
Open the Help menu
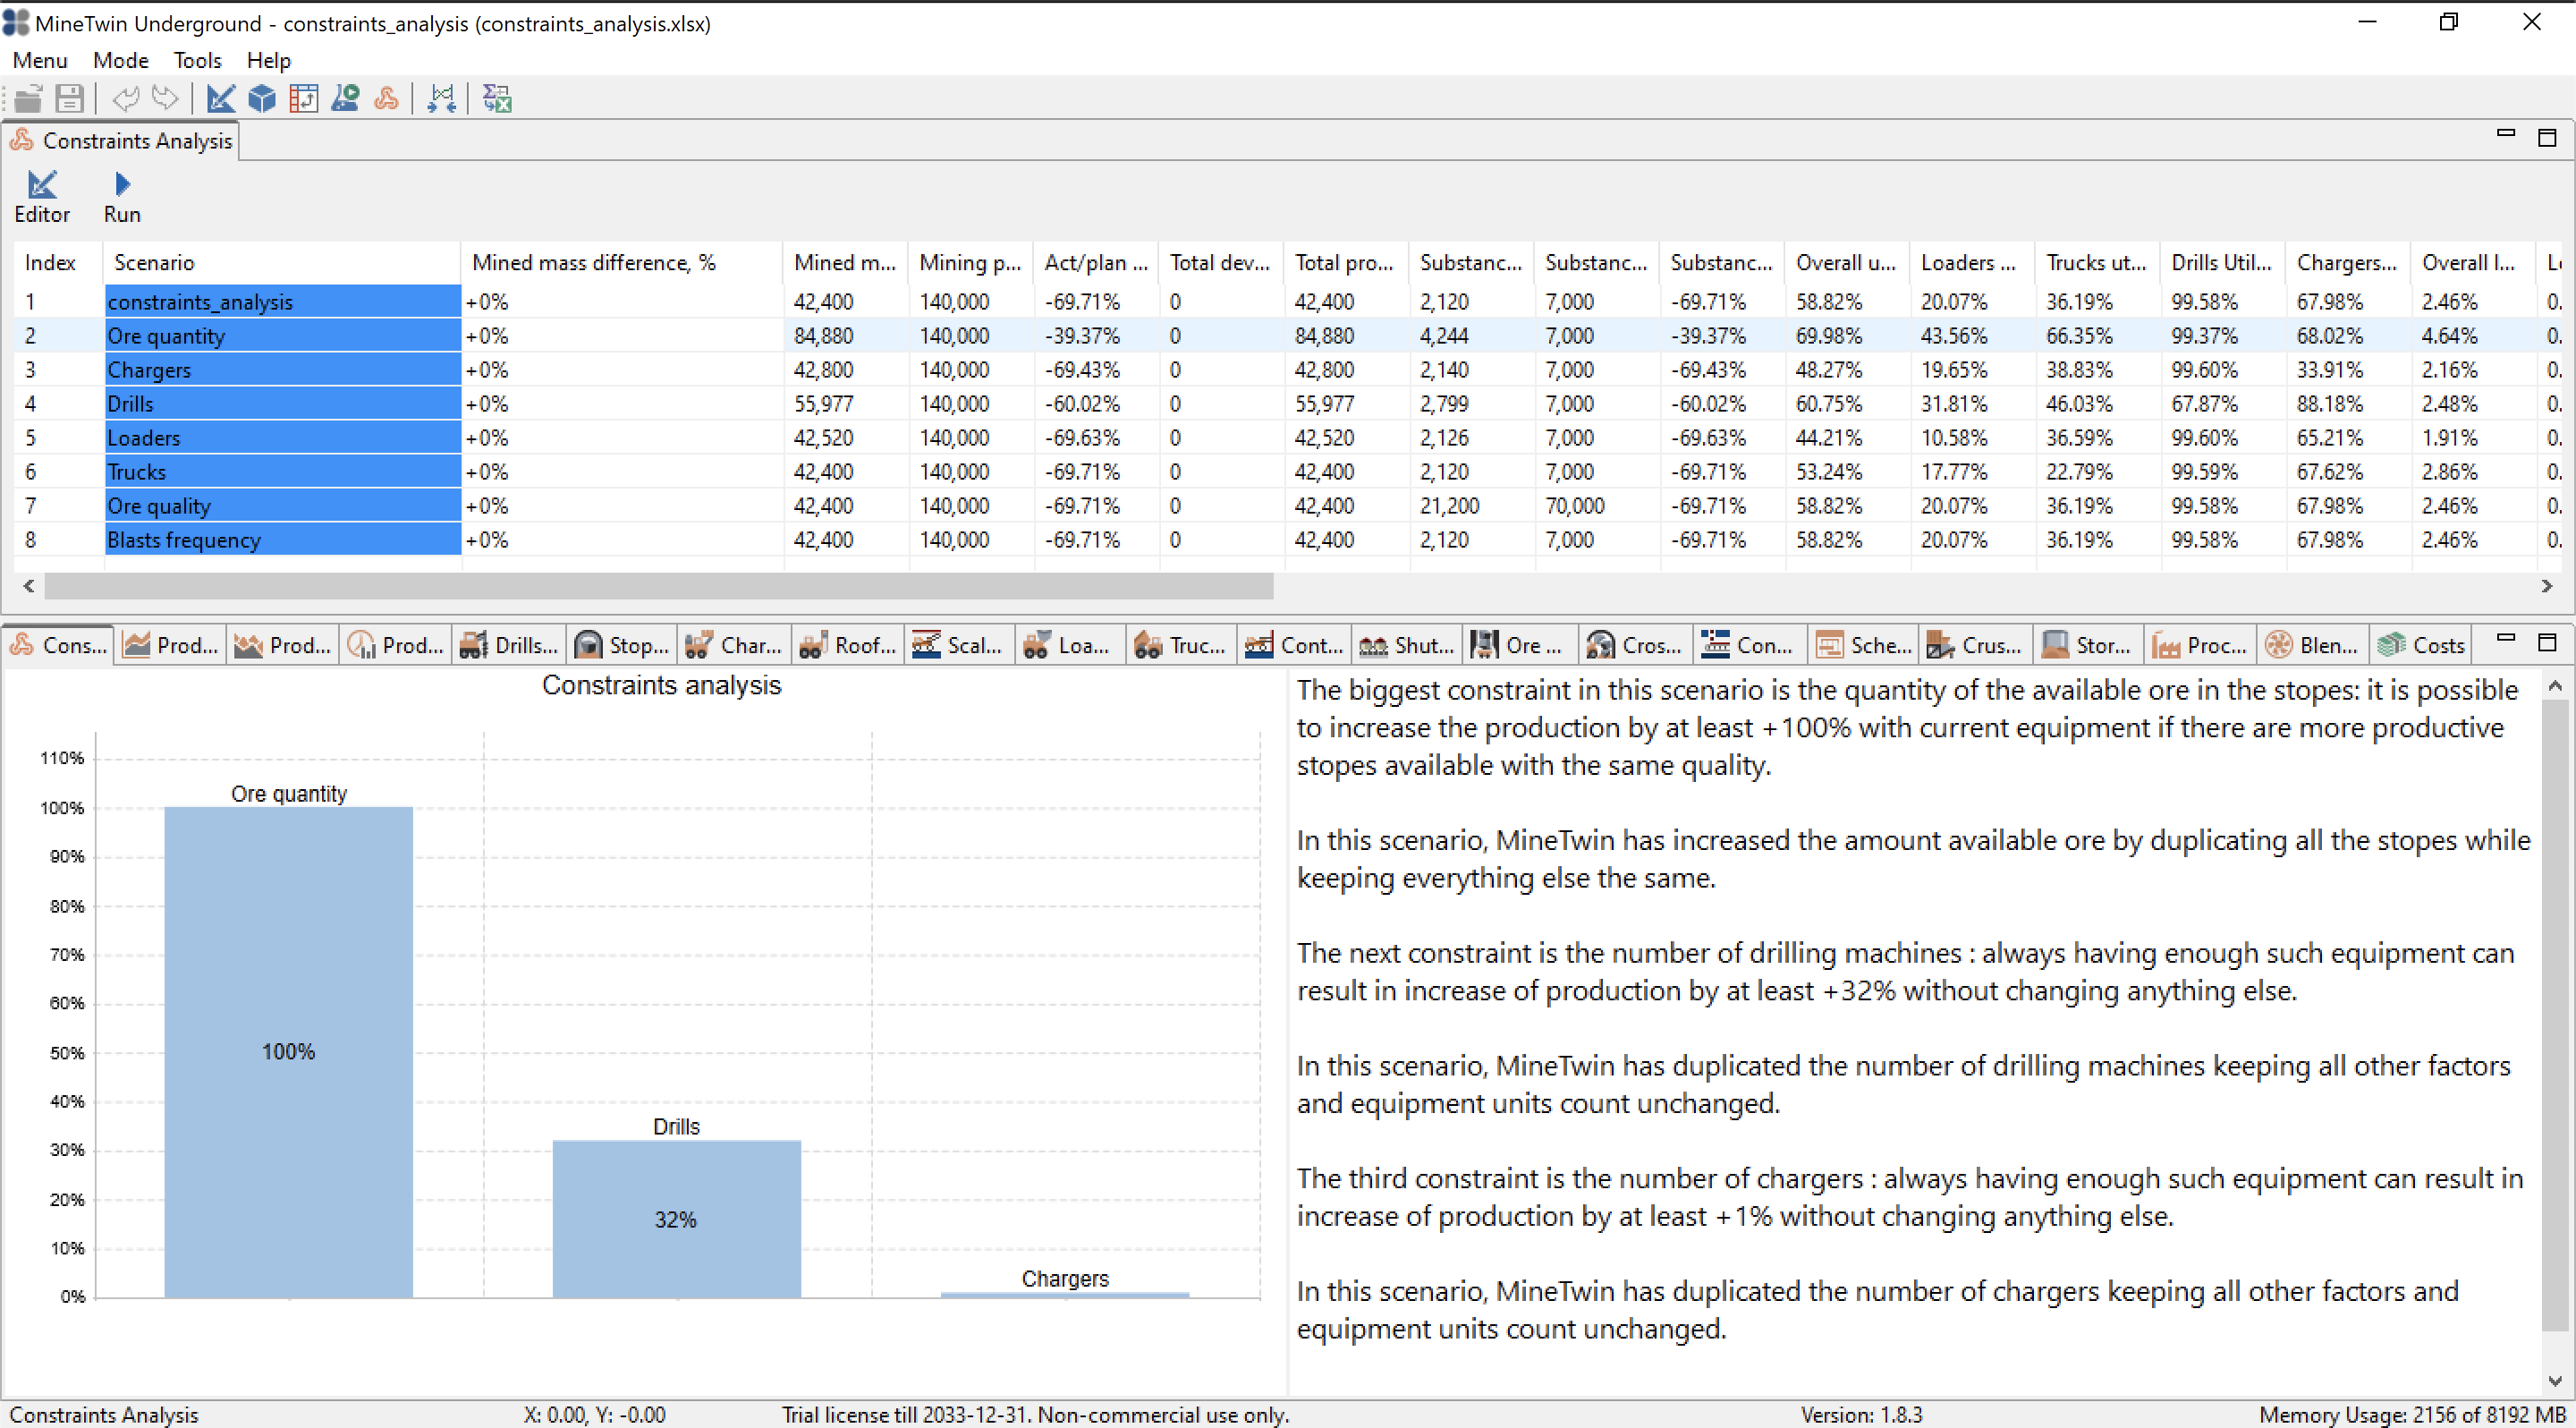(268, 60)
